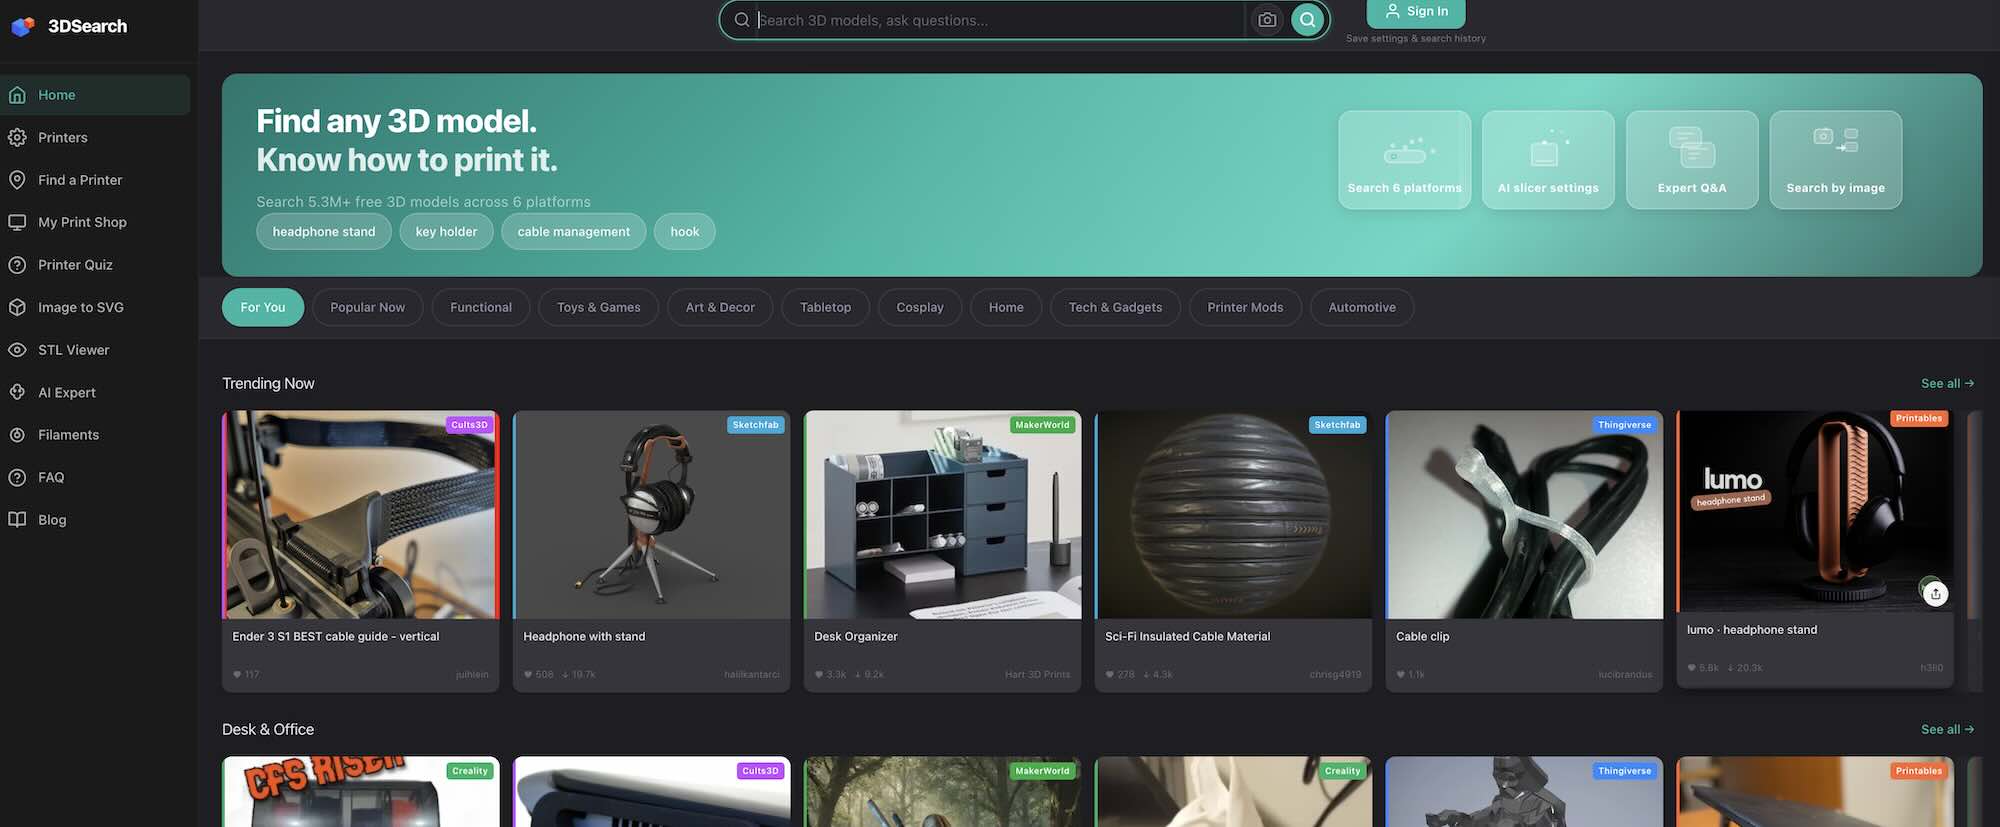Click the camera image search icon
The width and height of the screenshot is (2000, 827).
[1267, 20]
